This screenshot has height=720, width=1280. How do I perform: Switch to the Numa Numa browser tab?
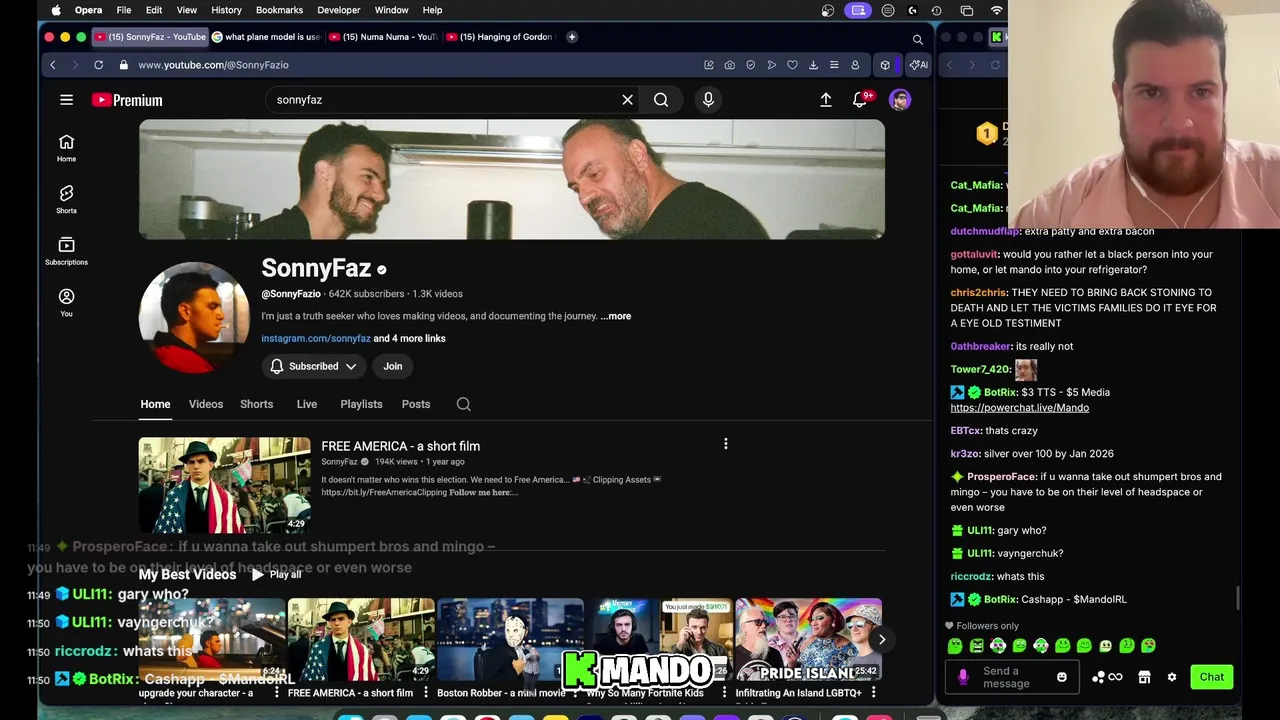(x=385, y=37)
